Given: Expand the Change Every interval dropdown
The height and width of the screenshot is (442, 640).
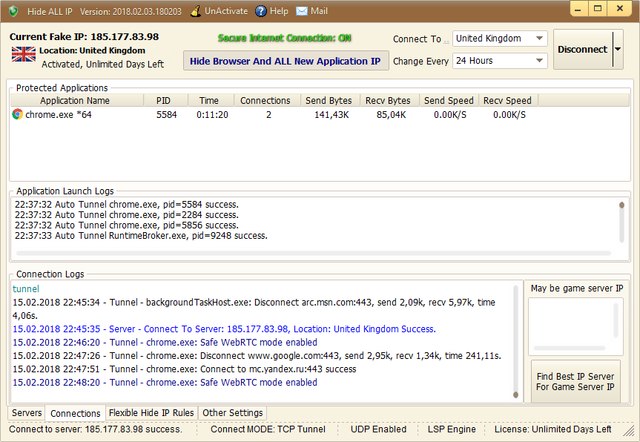Looking at the screenshot, I should (x=539, y=60).
